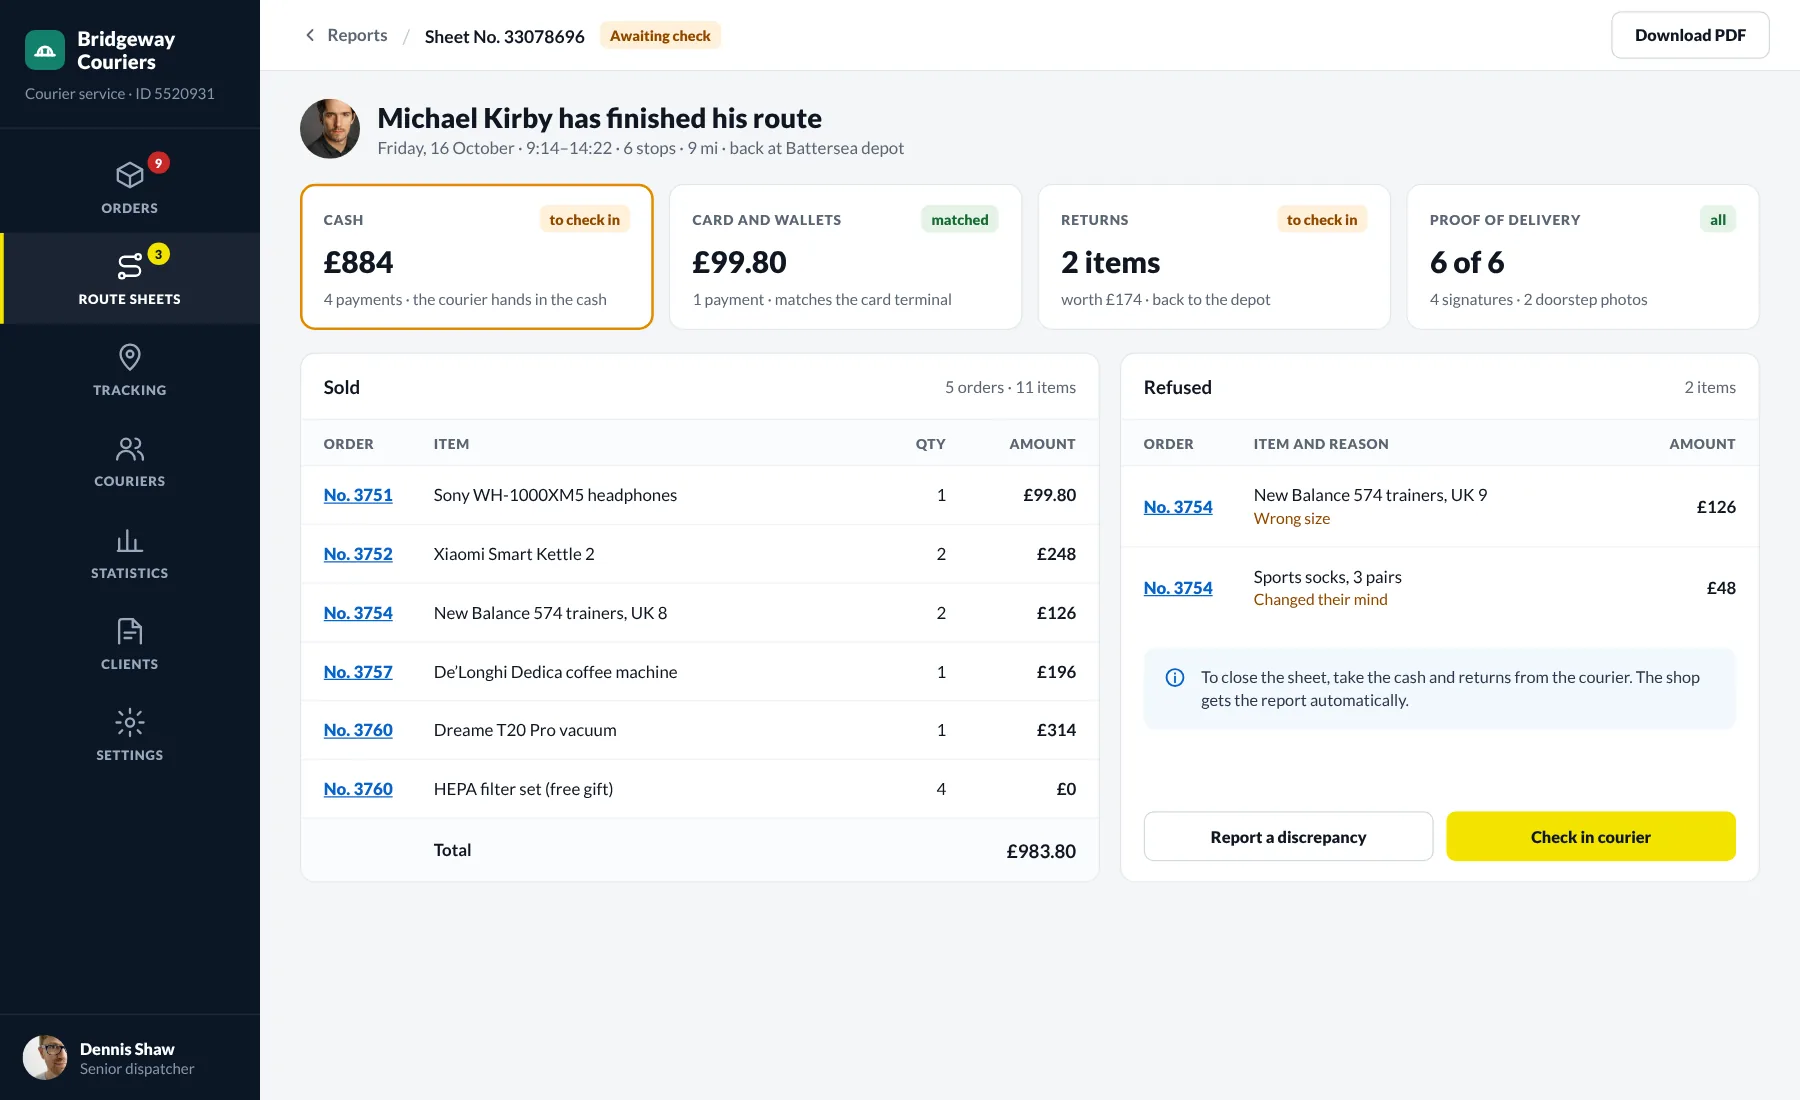
Task: Click the Total amount £983.80
Action: tap(1041, 851)
